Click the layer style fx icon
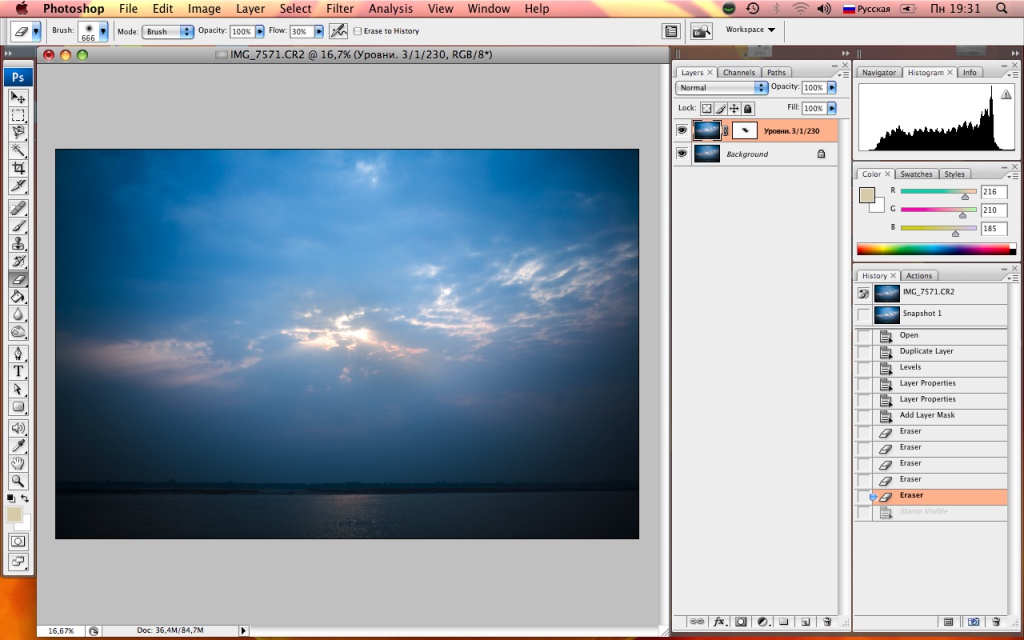The width and height of the screenshot is (1024, 640). click(x=718, y=622)
